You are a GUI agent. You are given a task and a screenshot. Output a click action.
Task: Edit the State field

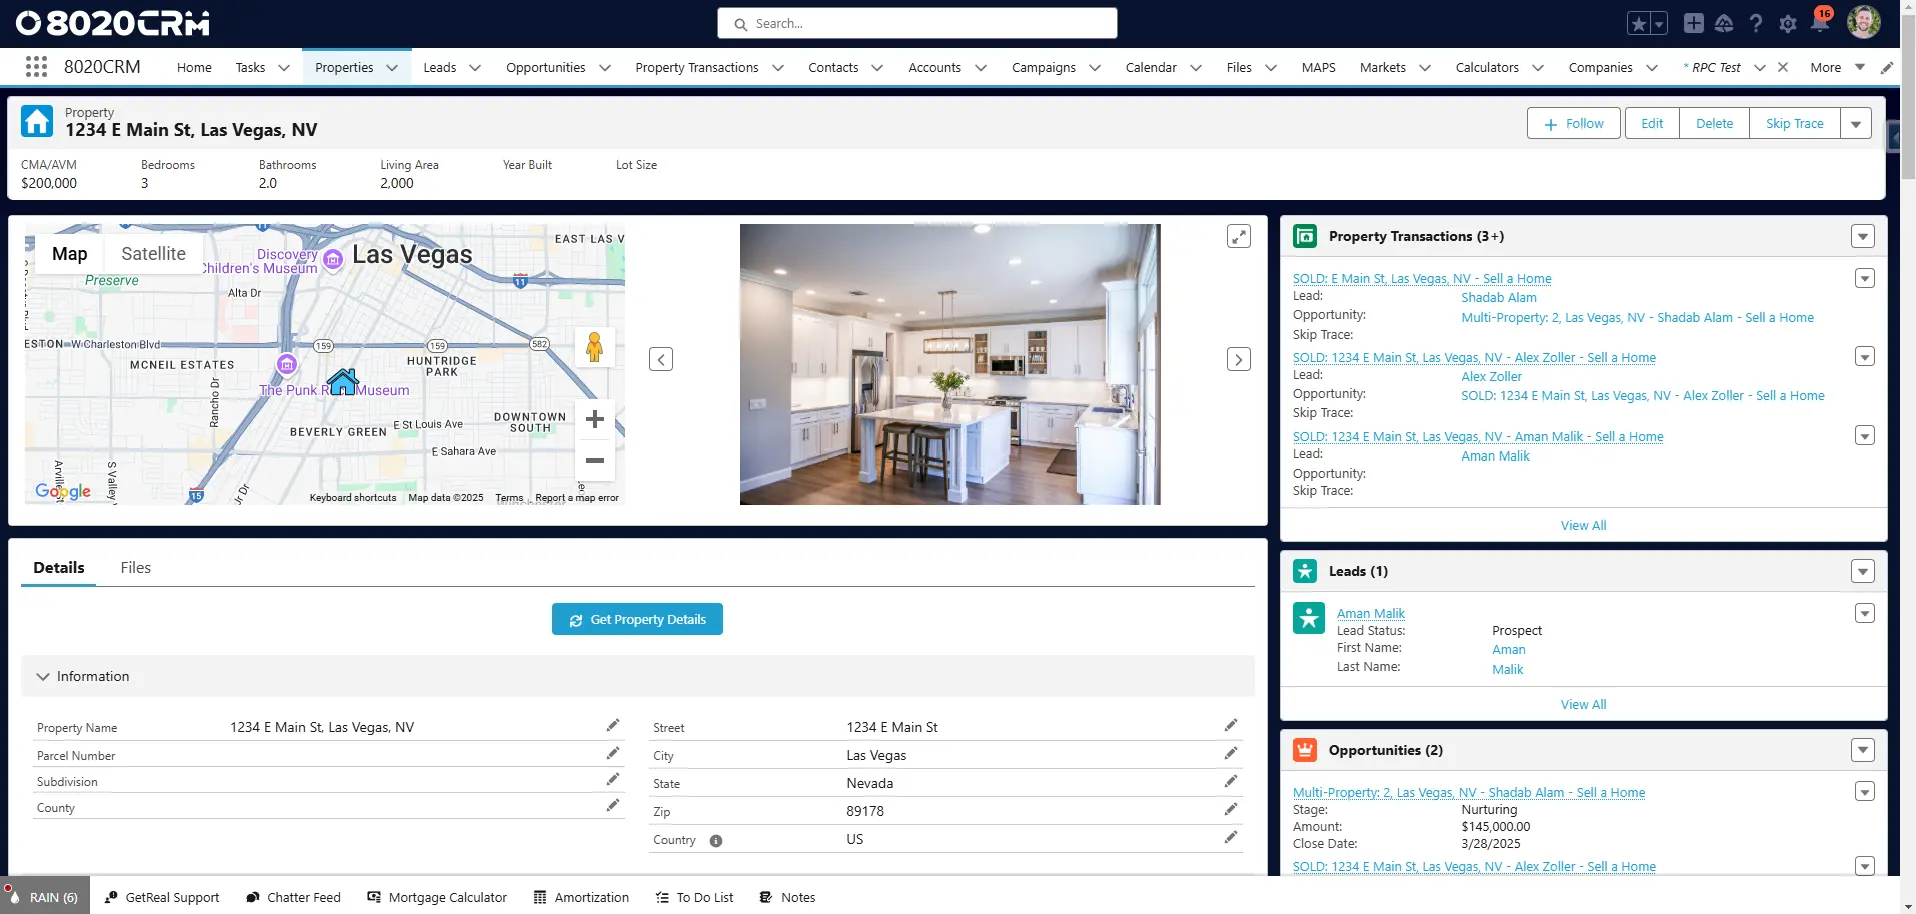(1231, 781)
